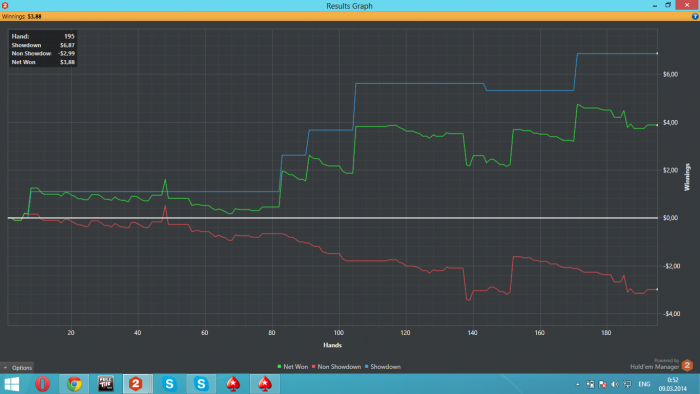Click the 100 hands x-axis label
Viewport: 700px width, 394px height.
pos(338,333)
